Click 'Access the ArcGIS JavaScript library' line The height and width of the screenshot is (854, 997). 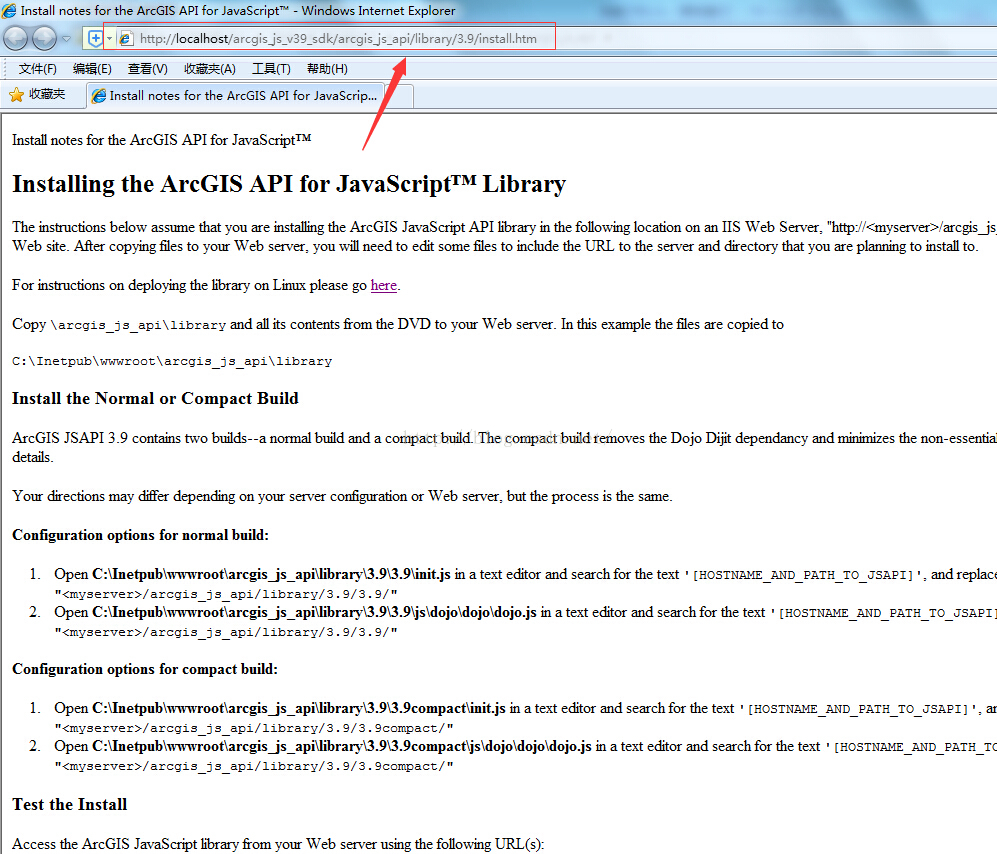click(x=278, y=844)
